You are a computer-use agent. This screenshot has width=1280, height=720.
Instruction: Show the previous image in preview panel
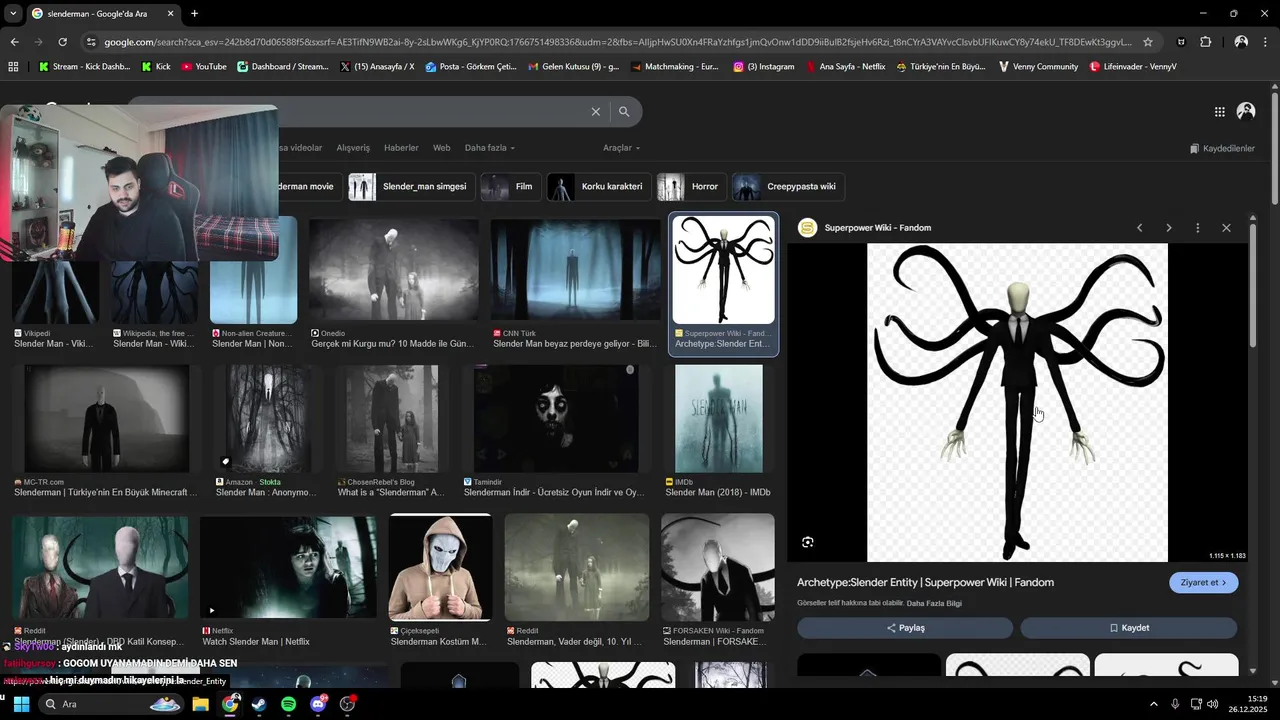(x=1139, y=228)
